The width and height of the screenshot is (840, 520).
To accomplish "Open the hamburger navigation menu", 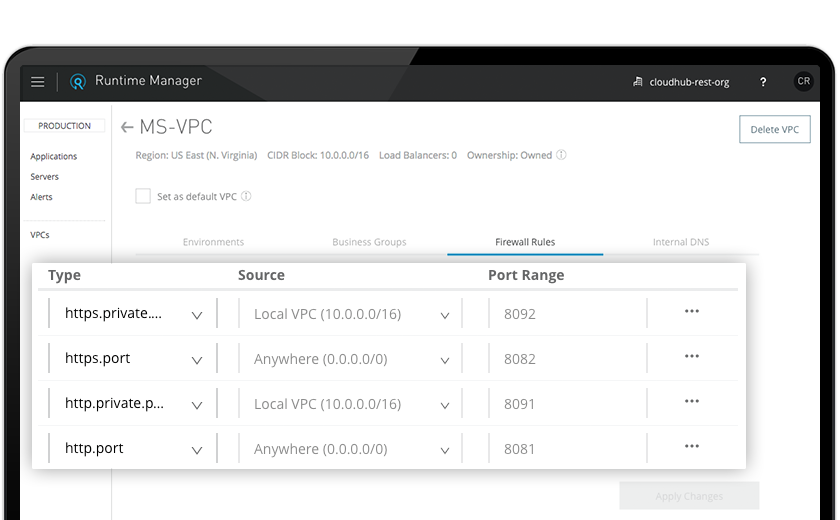I will click(x=38, y=82).
